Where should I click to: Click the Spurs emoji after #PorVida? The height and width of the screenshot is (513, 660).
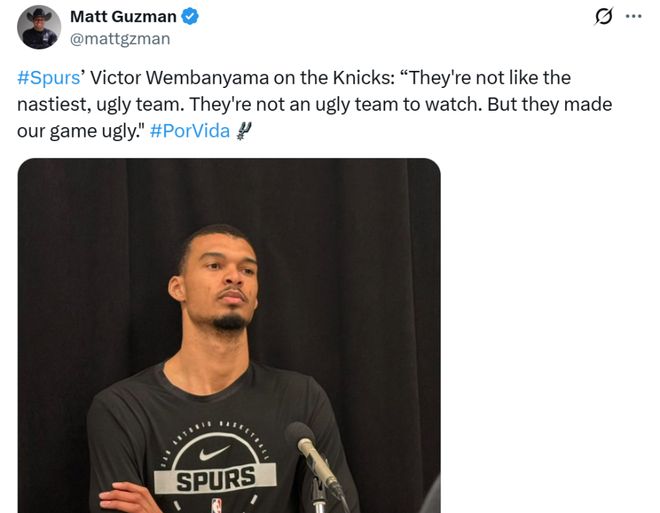(x=244, y=131)
